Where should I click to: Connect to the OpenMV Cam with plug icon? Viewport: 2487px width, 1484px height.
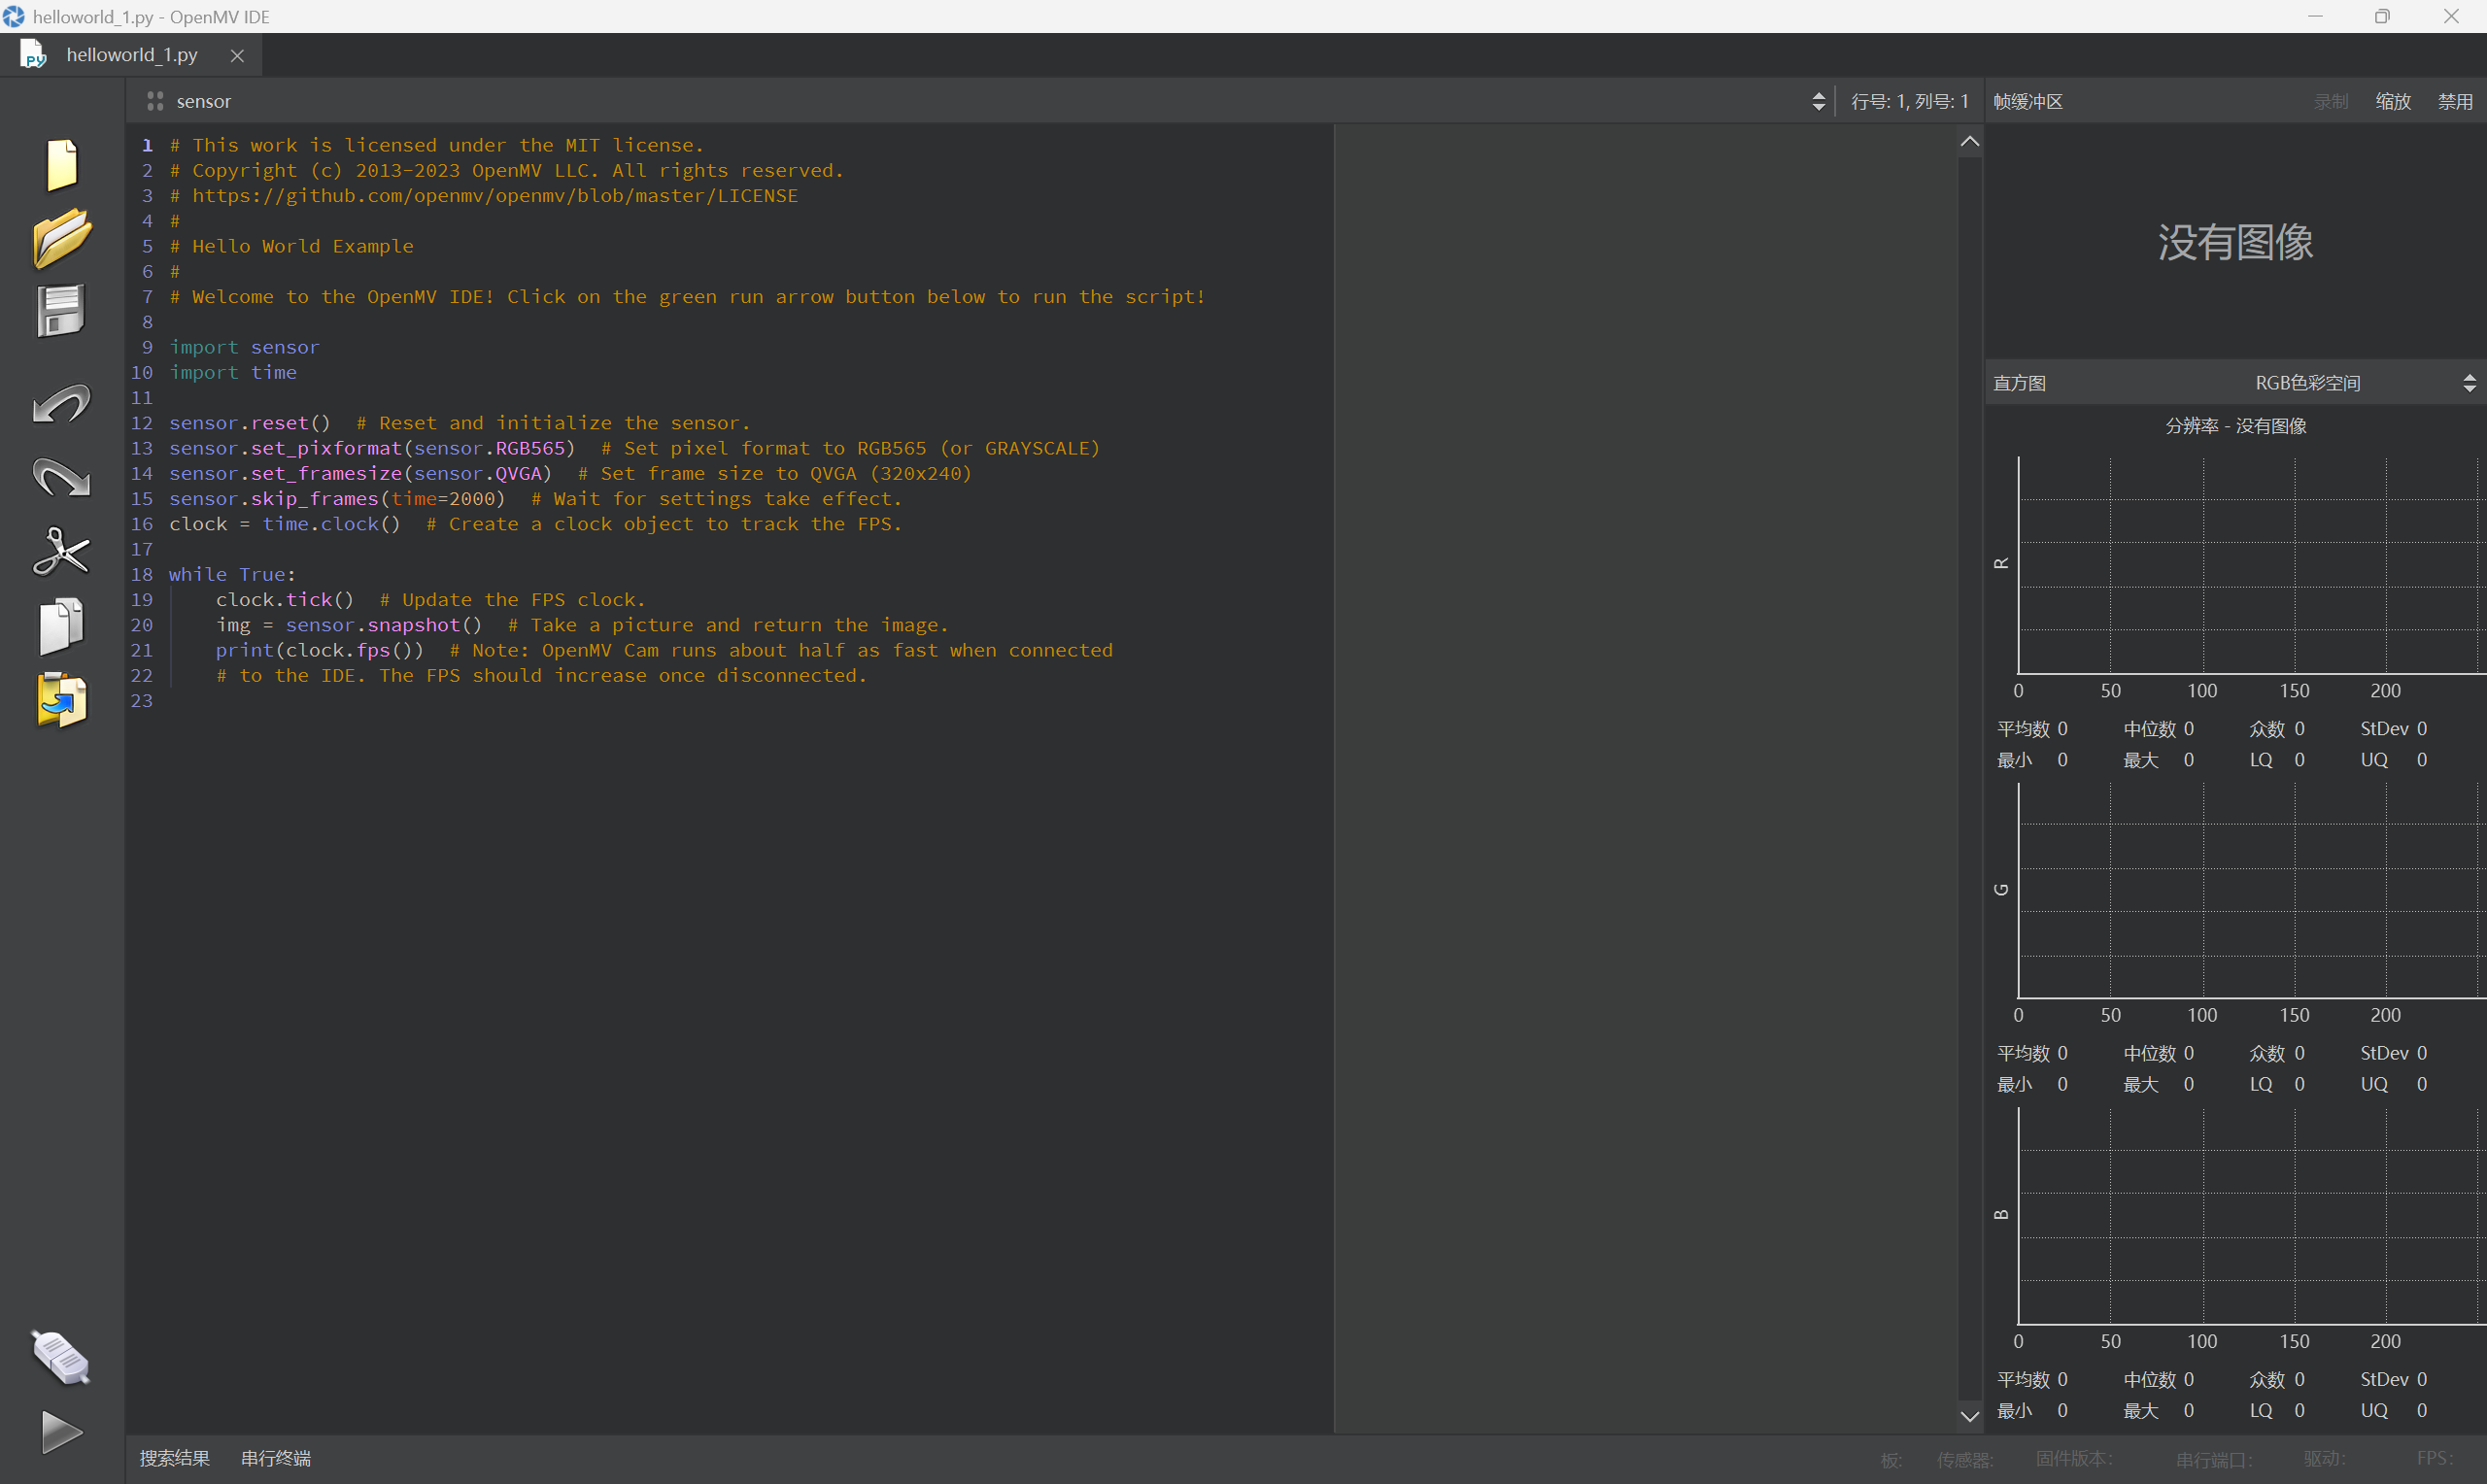click(x=62, y=1358)
